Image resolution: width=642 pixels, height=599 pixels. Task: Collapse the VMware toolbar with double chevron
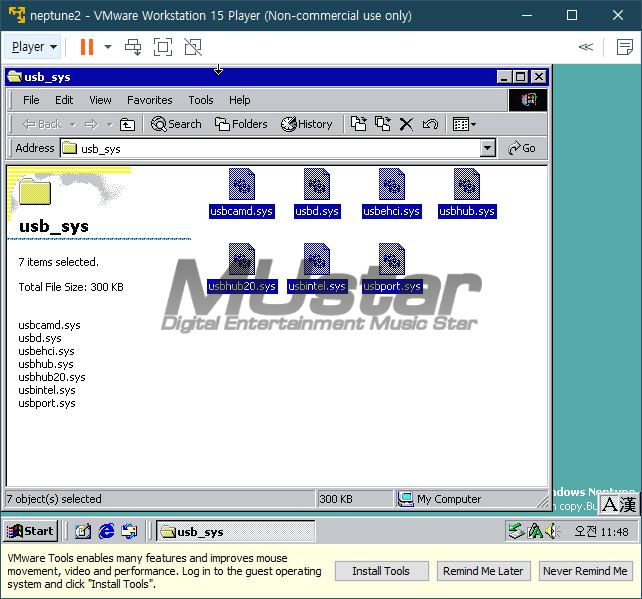[x=585, y=47]
